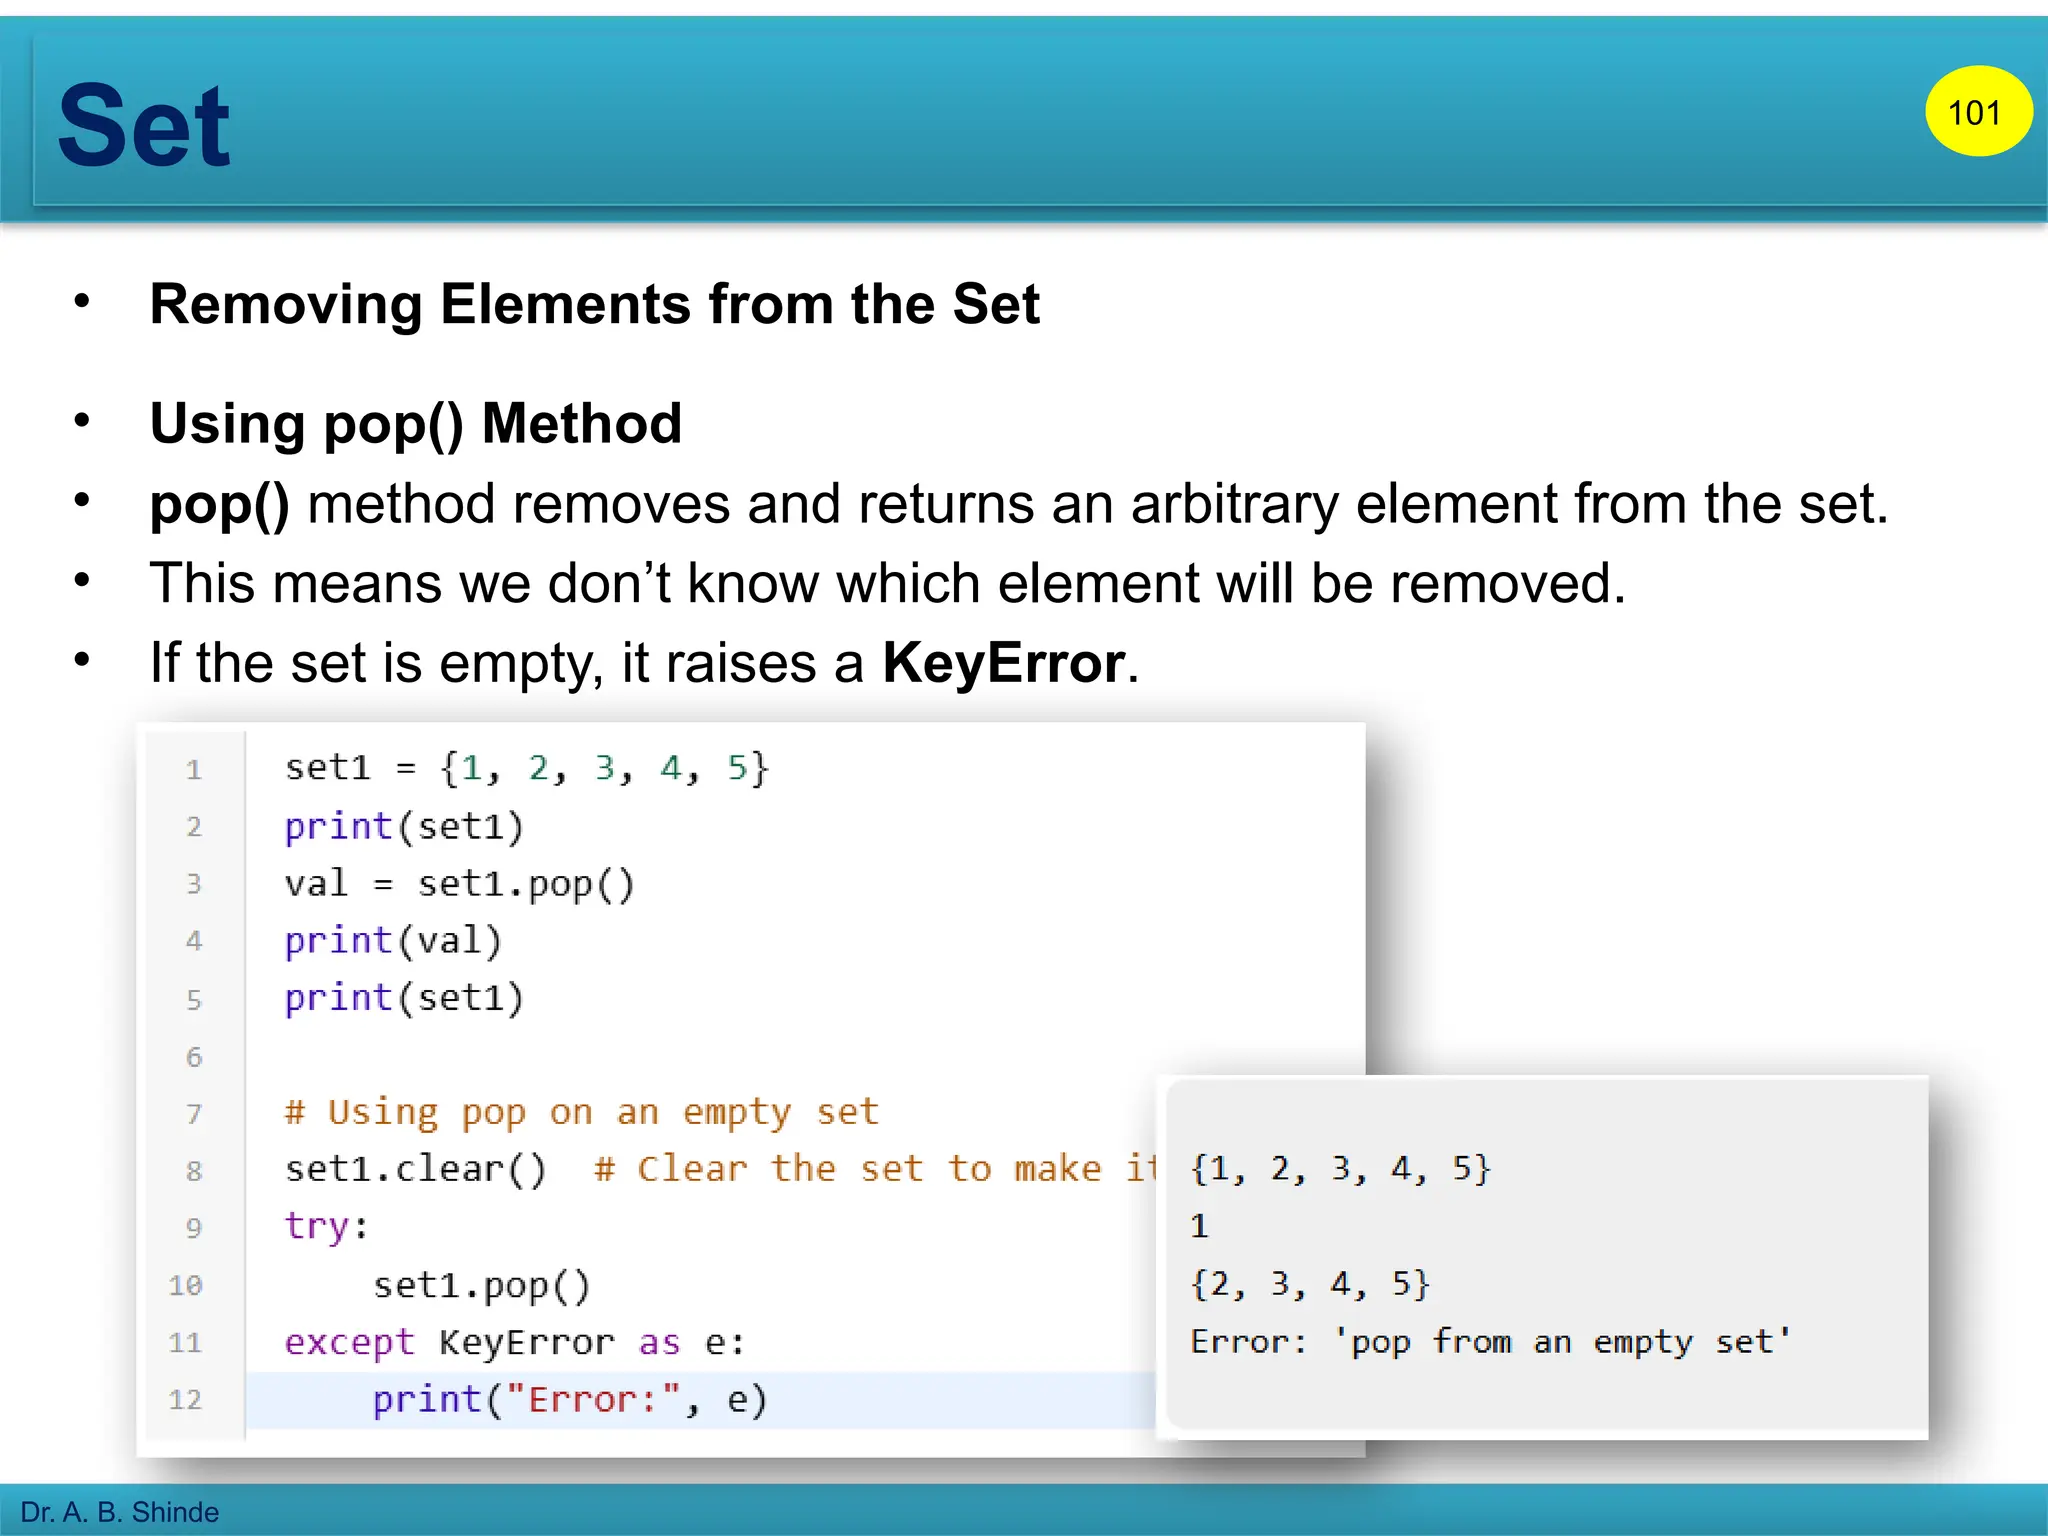
Task: Click the slide title "Set"
Action: click(144, 126)
